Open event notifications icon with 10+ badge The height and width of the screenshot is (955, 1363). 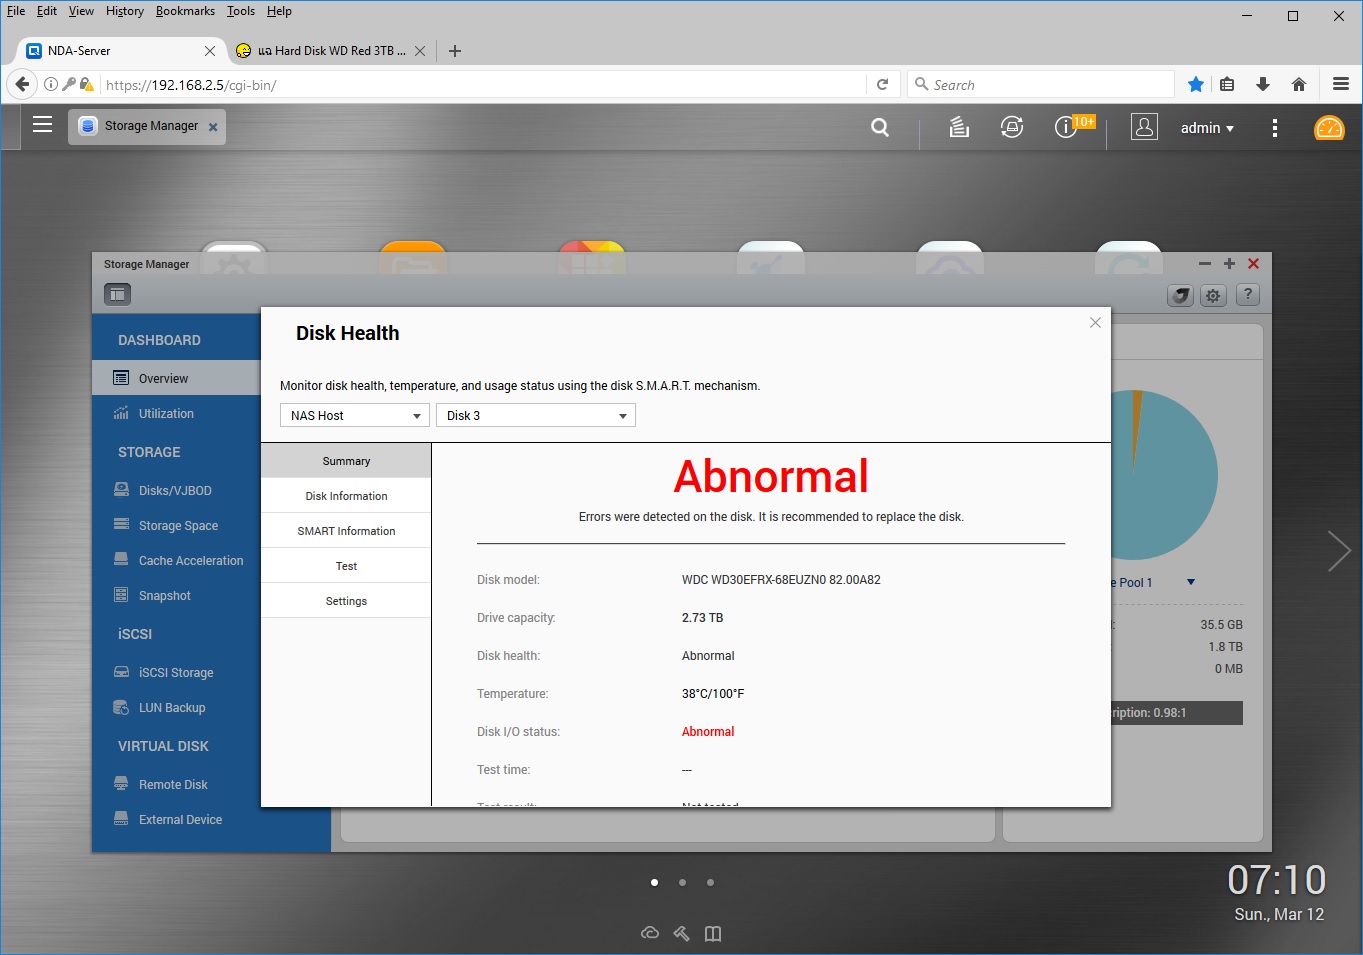coord(1067,127)
